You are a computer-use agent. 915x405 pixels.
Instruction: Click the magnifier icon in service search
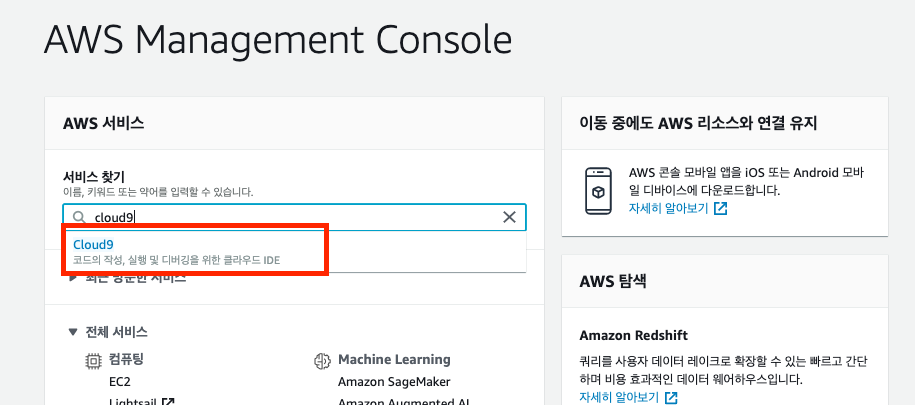coord(79,217)
